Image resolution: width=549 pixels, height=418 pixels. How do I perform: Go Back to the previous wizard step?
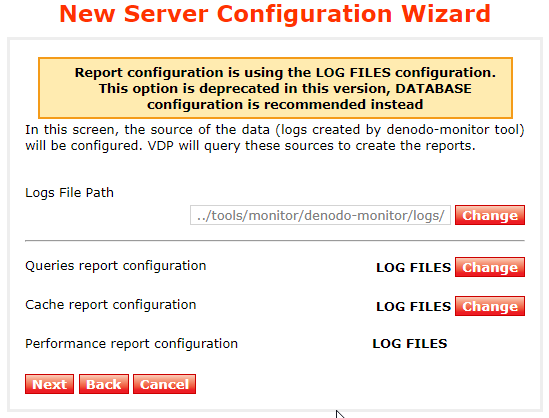(104, 384)
